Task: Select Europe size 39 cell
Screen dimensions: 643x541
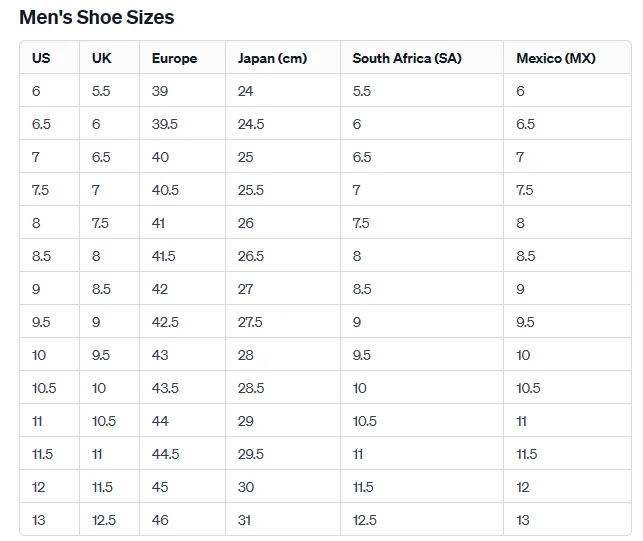Action: pyautogui.click(x=160, y=91)
